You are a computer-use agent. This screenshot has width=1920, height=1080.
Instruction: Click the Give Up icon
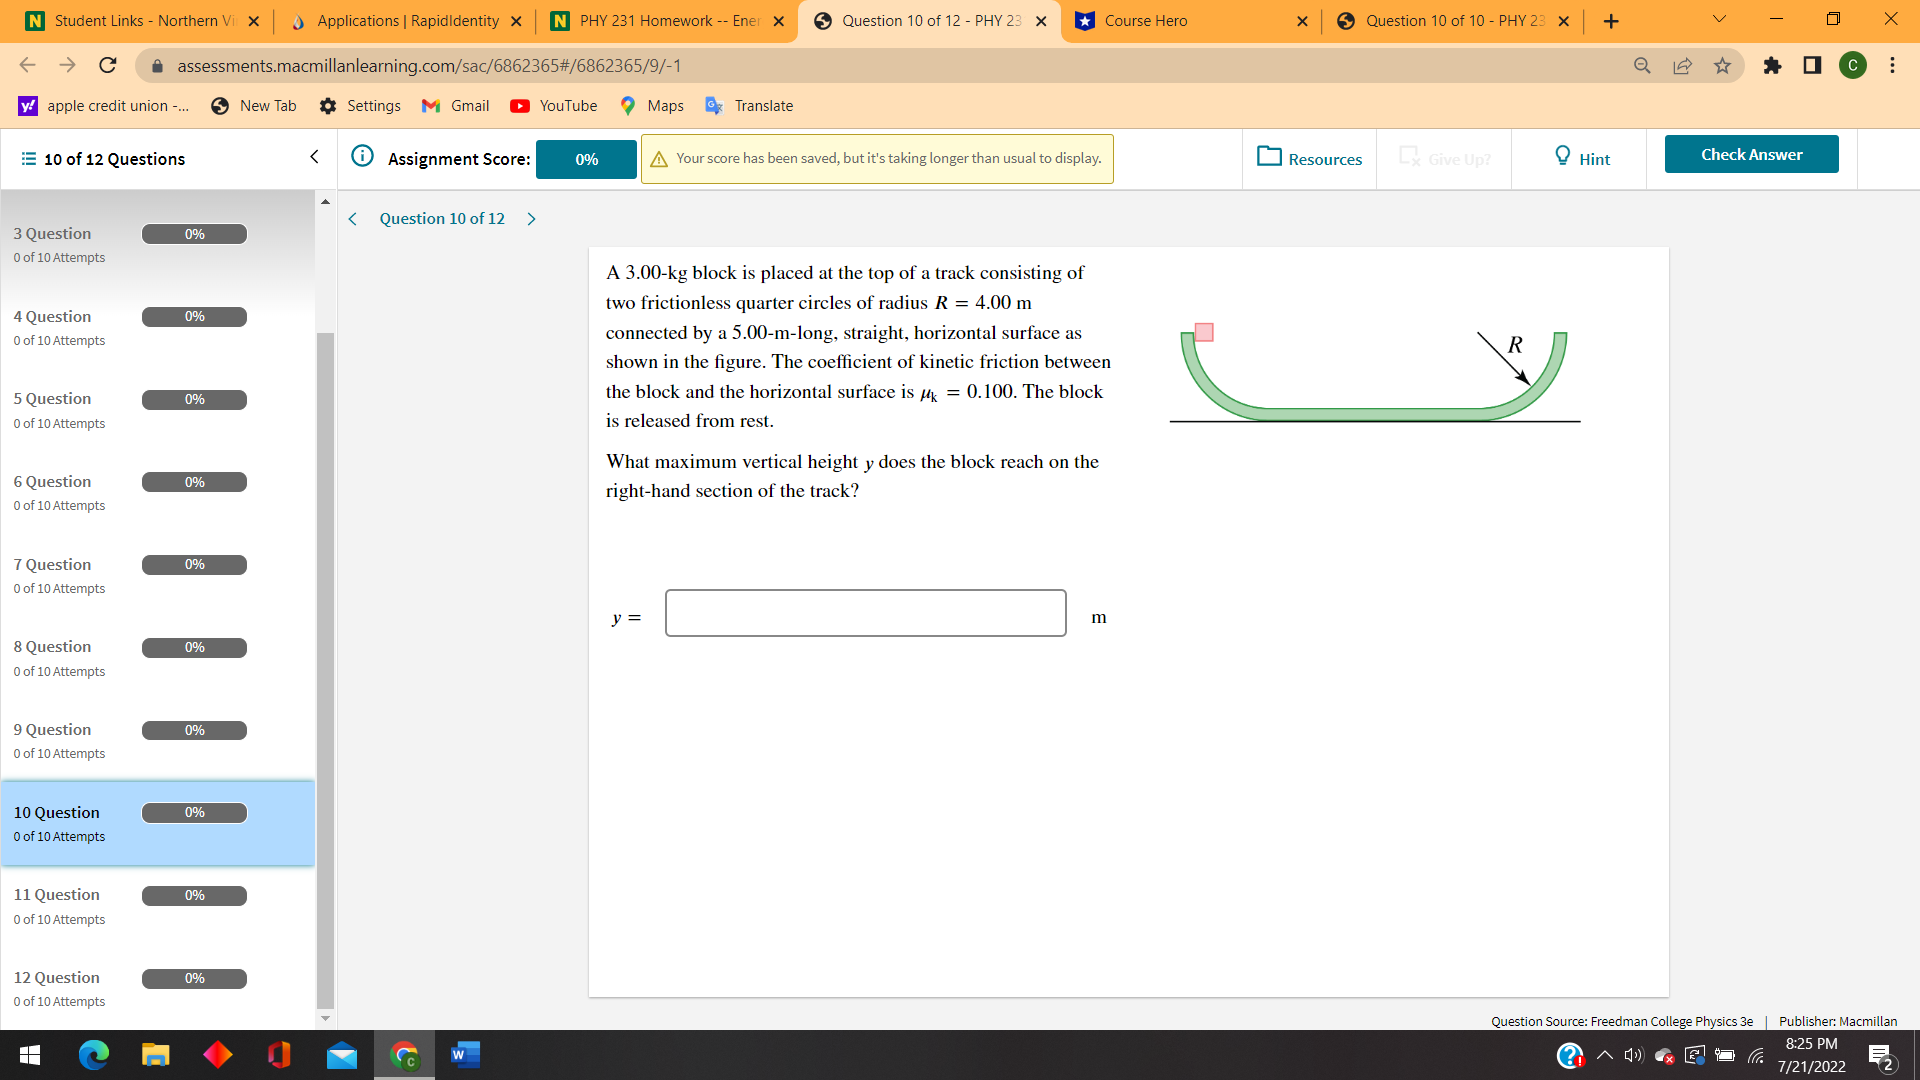(1411, 157)
